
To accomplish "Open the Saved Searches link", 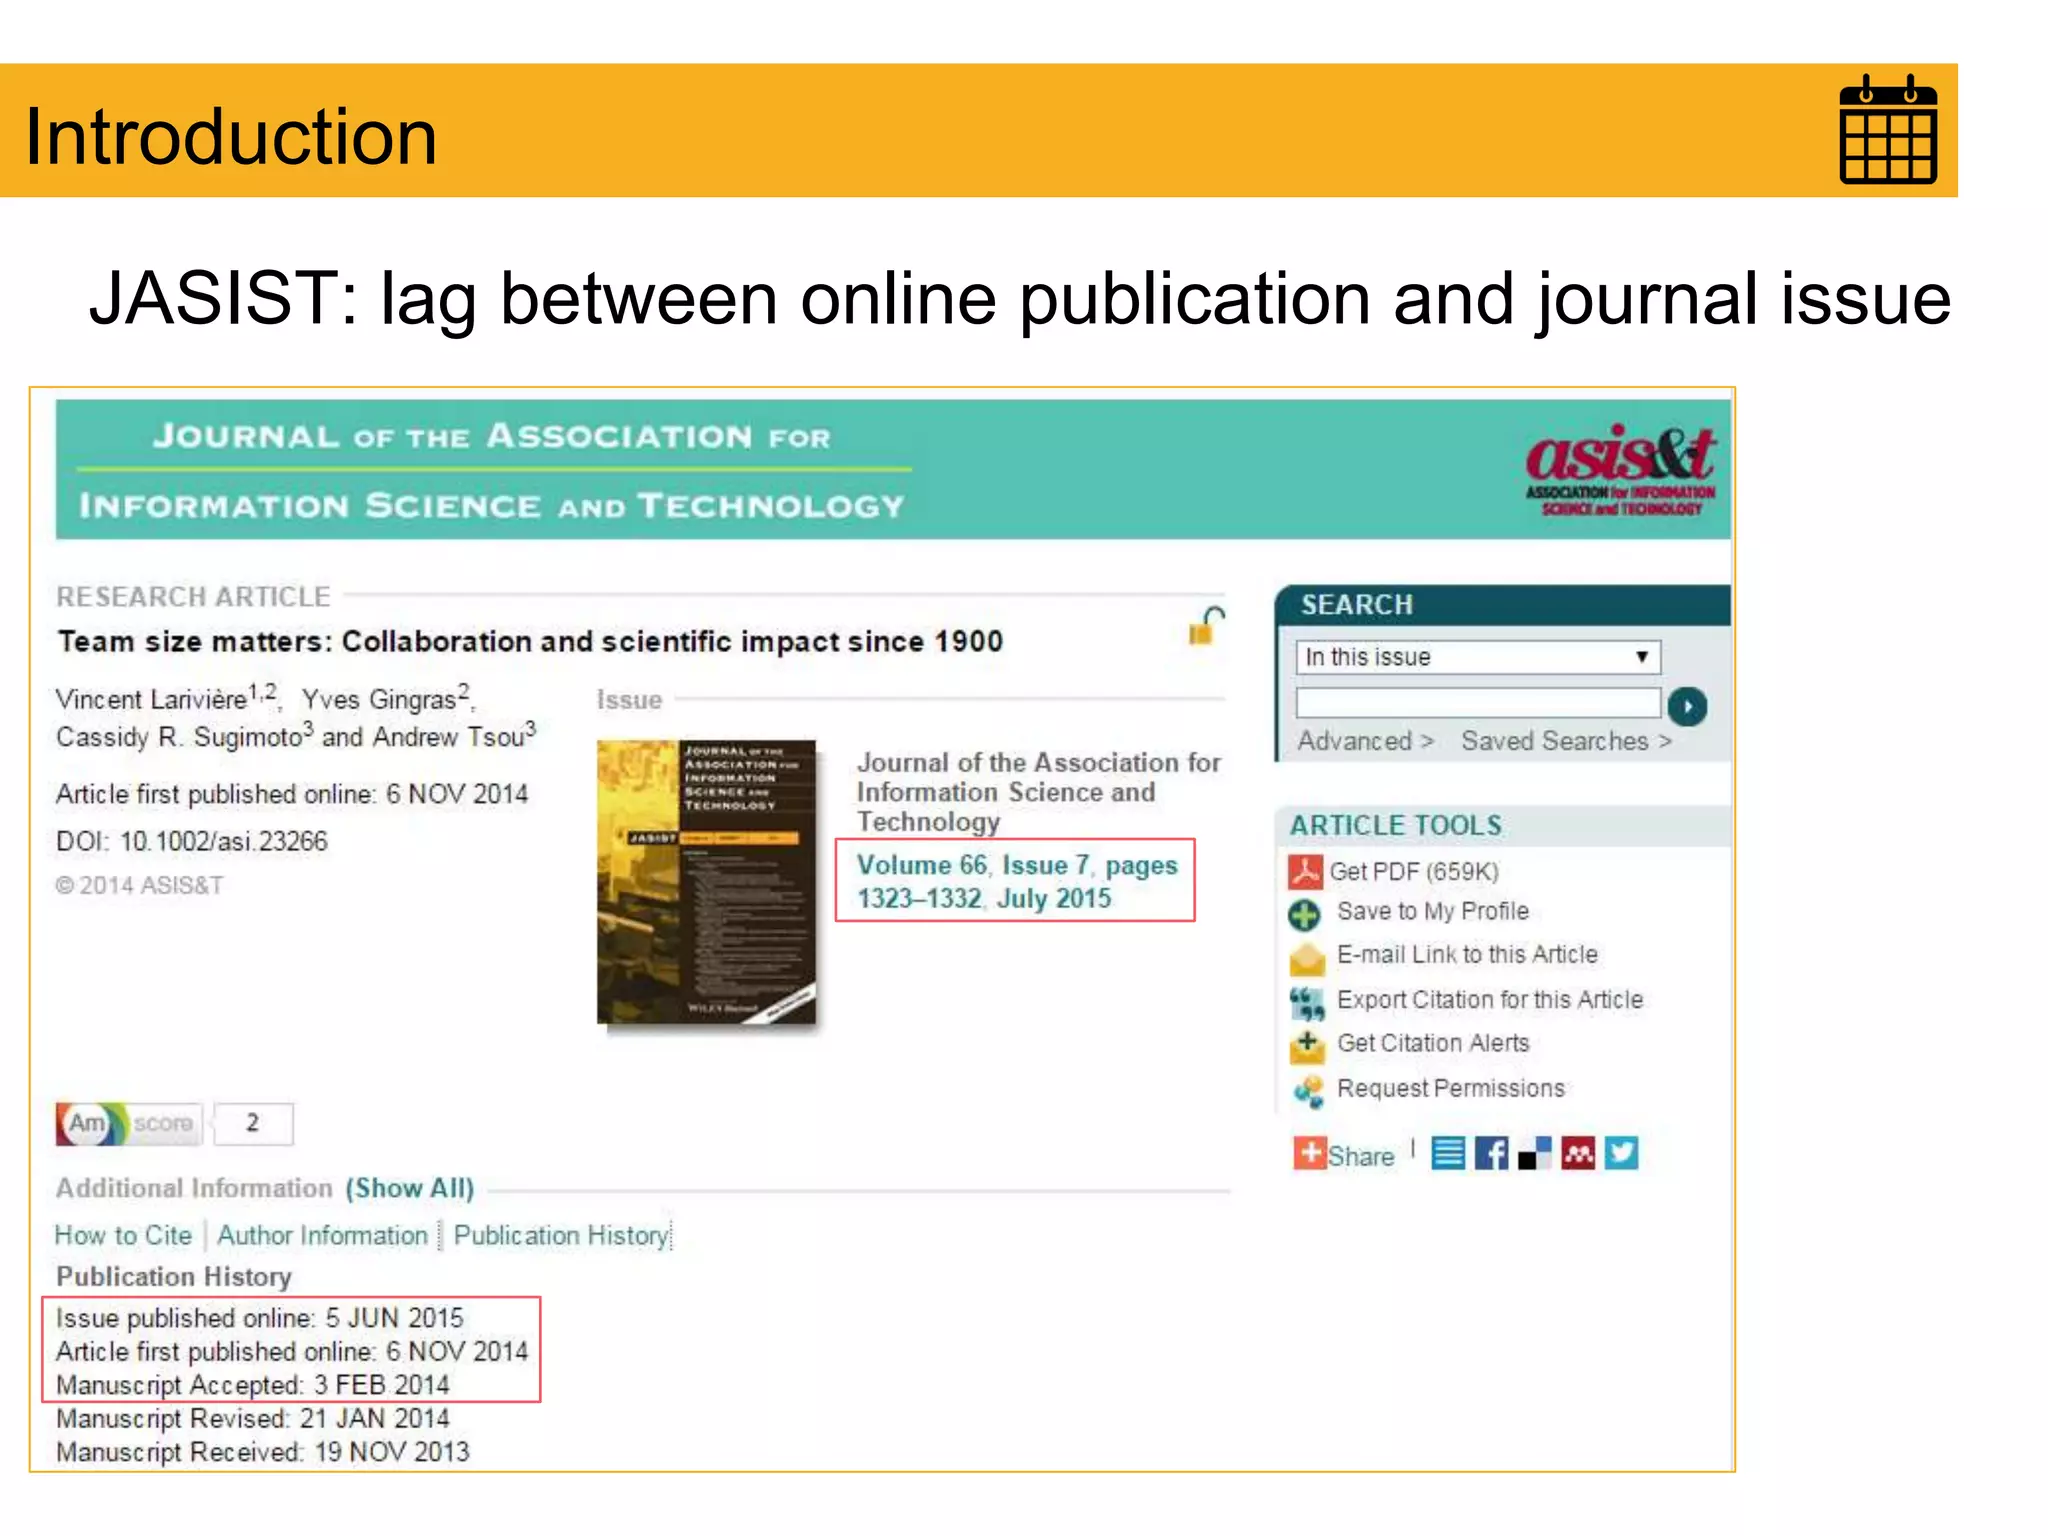I will pos(1566,741).
